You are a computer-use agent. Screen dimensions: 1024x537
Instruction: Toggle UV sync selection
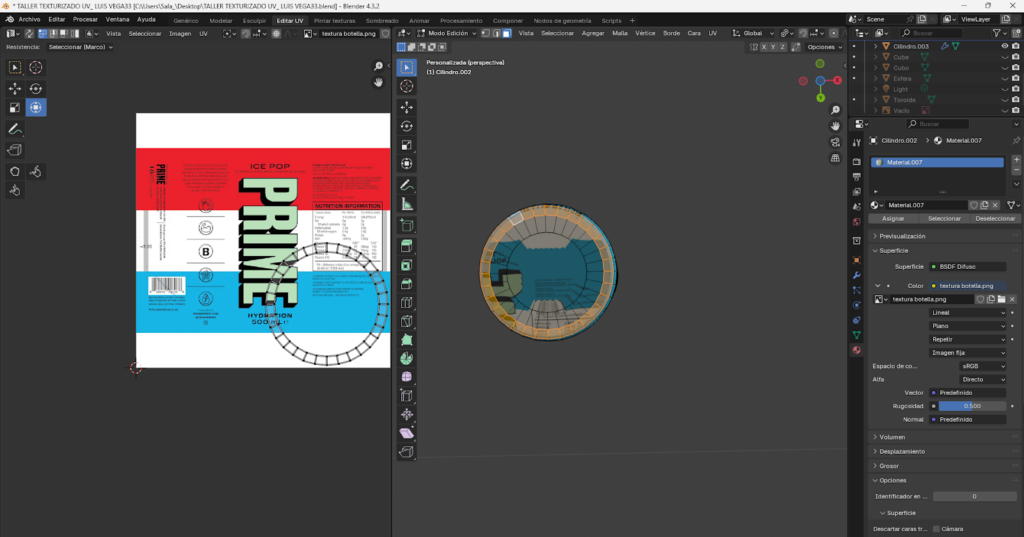(x=29, y=33)
